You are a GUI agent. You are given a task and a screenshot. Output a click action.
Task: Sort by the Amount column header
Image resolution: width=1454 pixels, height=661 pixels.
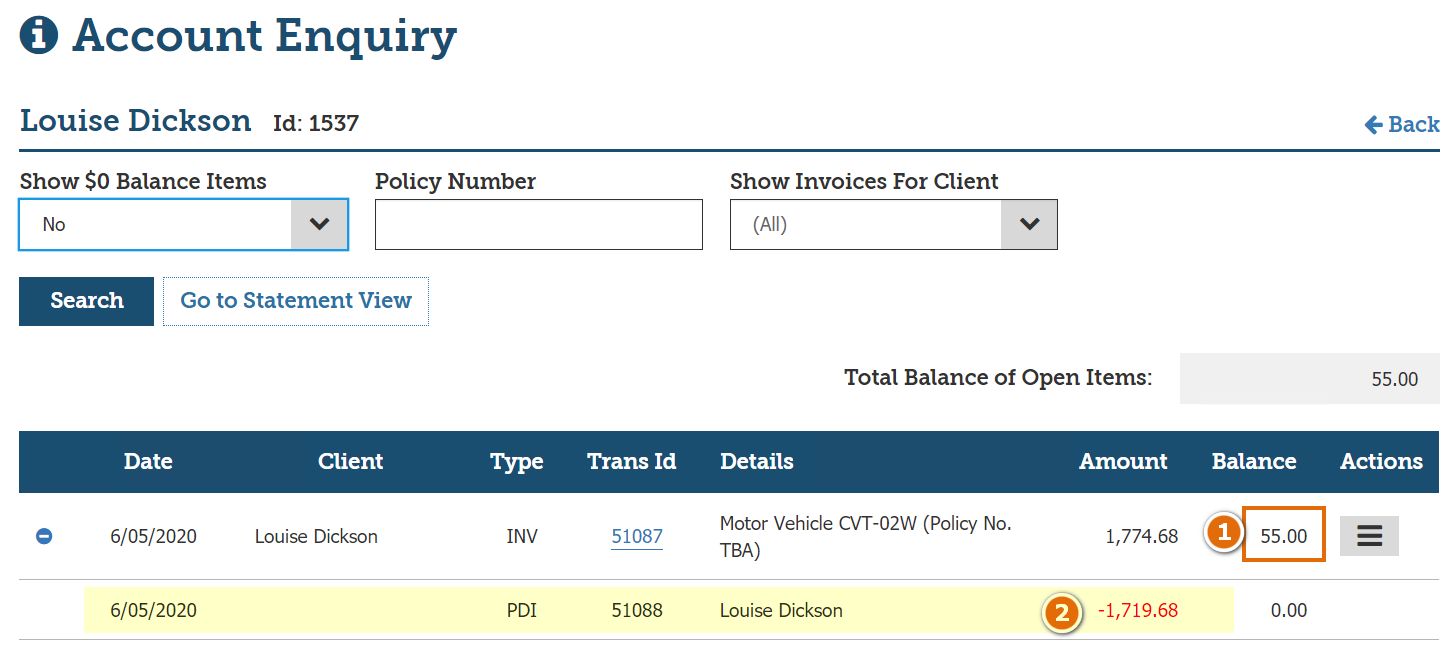click(1123, 462)
